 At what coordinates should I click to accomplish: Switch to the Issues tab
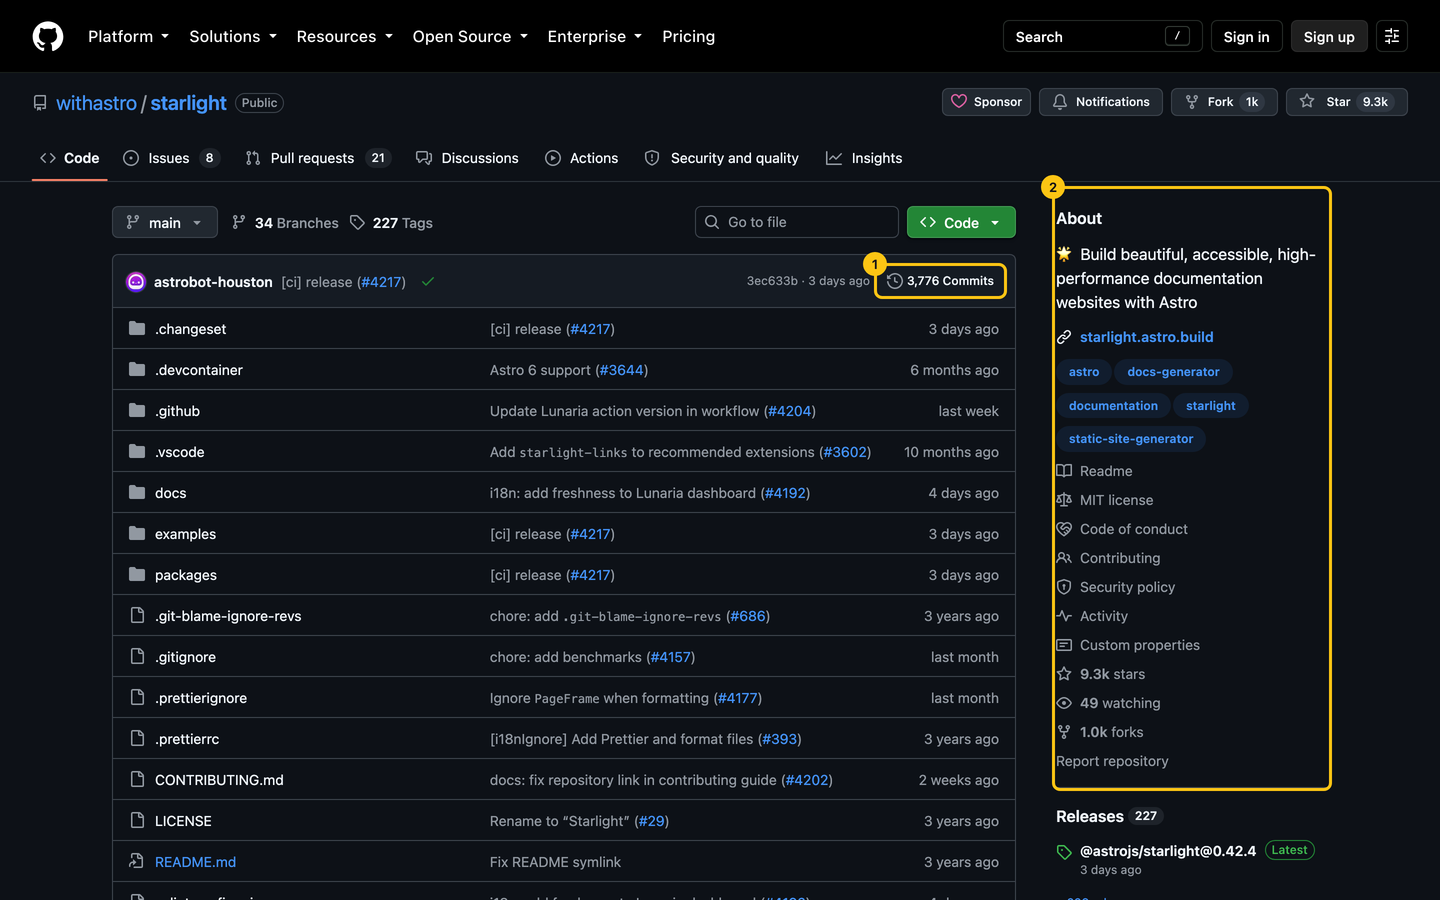click(171, 158)
